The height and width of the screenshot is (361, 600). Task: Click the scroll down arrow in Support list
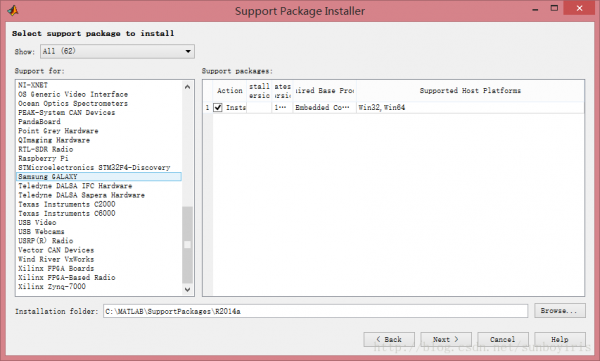click(x=187, y=289)
